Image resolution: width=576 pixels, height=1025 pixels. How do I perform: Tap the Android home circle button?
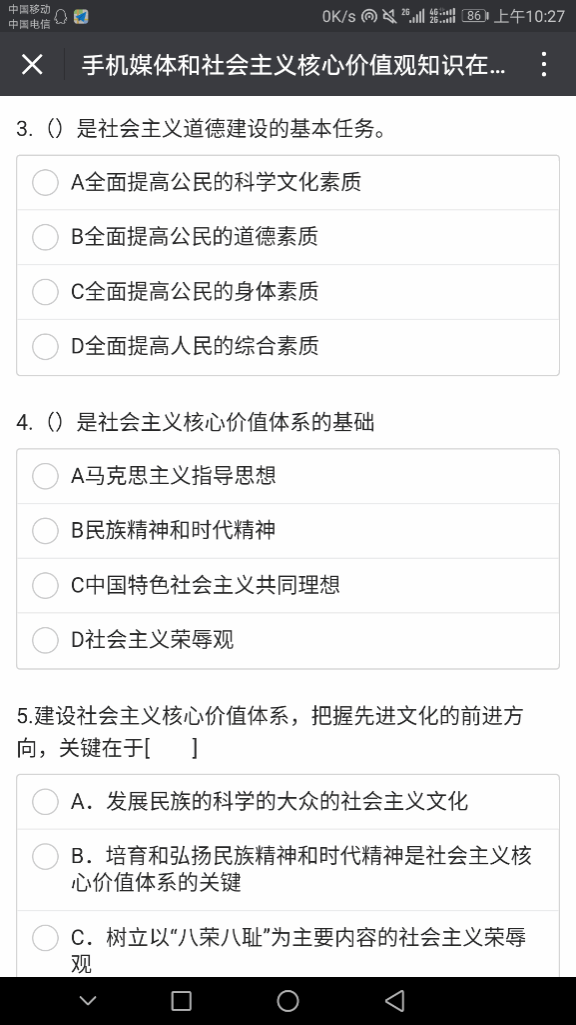point(288,1001)
